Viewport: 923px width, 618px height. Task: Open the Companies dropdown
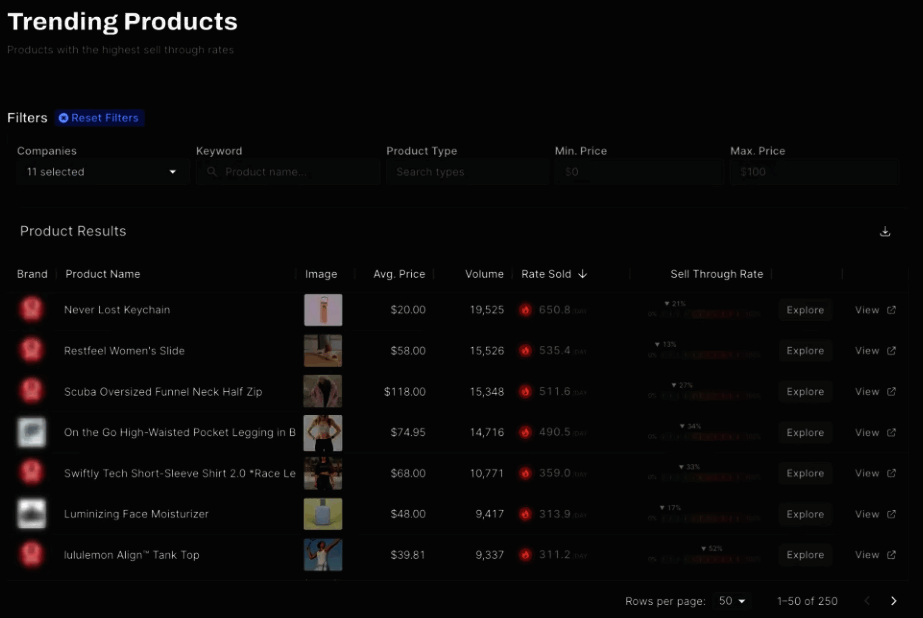pos(101,172)
